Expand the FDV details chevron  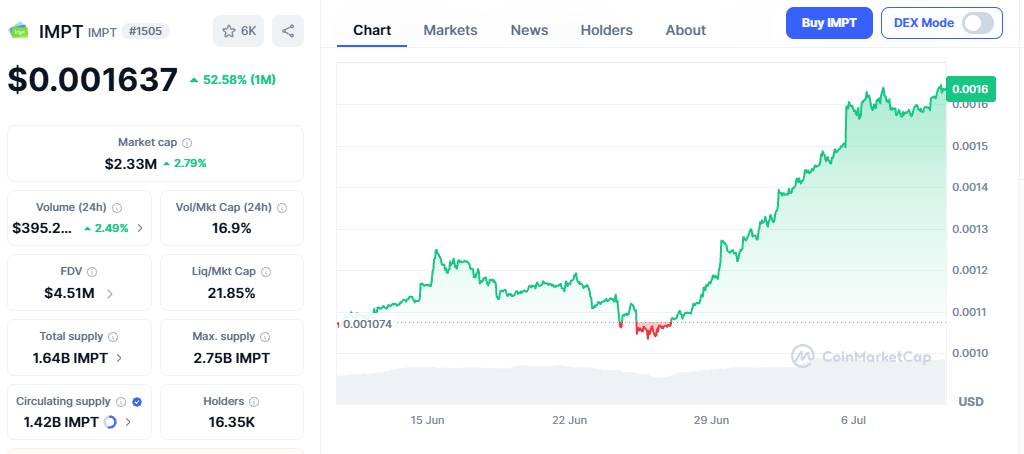(110, 294)
